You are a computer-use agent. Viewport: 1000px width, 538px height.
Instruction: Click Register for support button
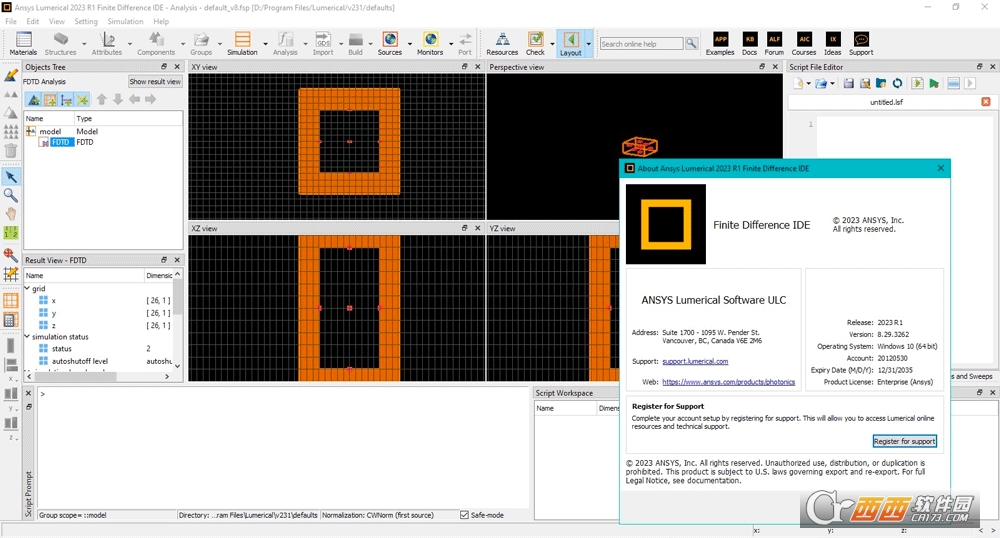[x=904, y=441]
